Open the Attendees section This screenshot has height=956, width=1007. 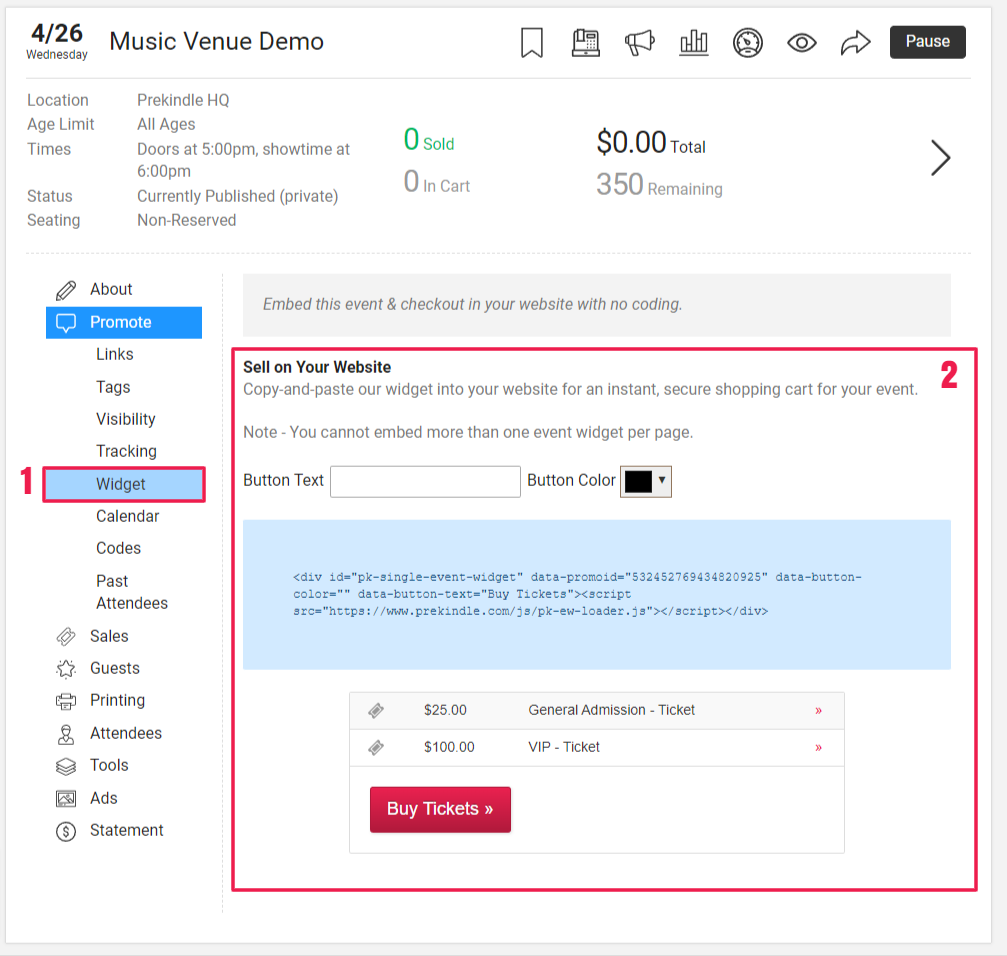[126, 733]
